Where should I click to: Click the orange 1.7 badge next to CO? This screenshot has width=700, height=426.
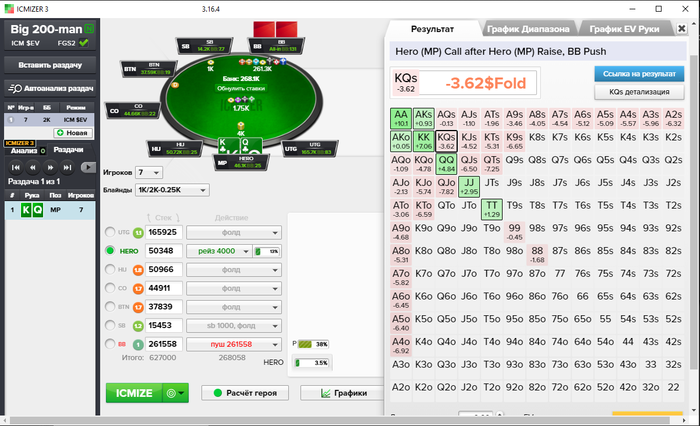coord(138,288)
